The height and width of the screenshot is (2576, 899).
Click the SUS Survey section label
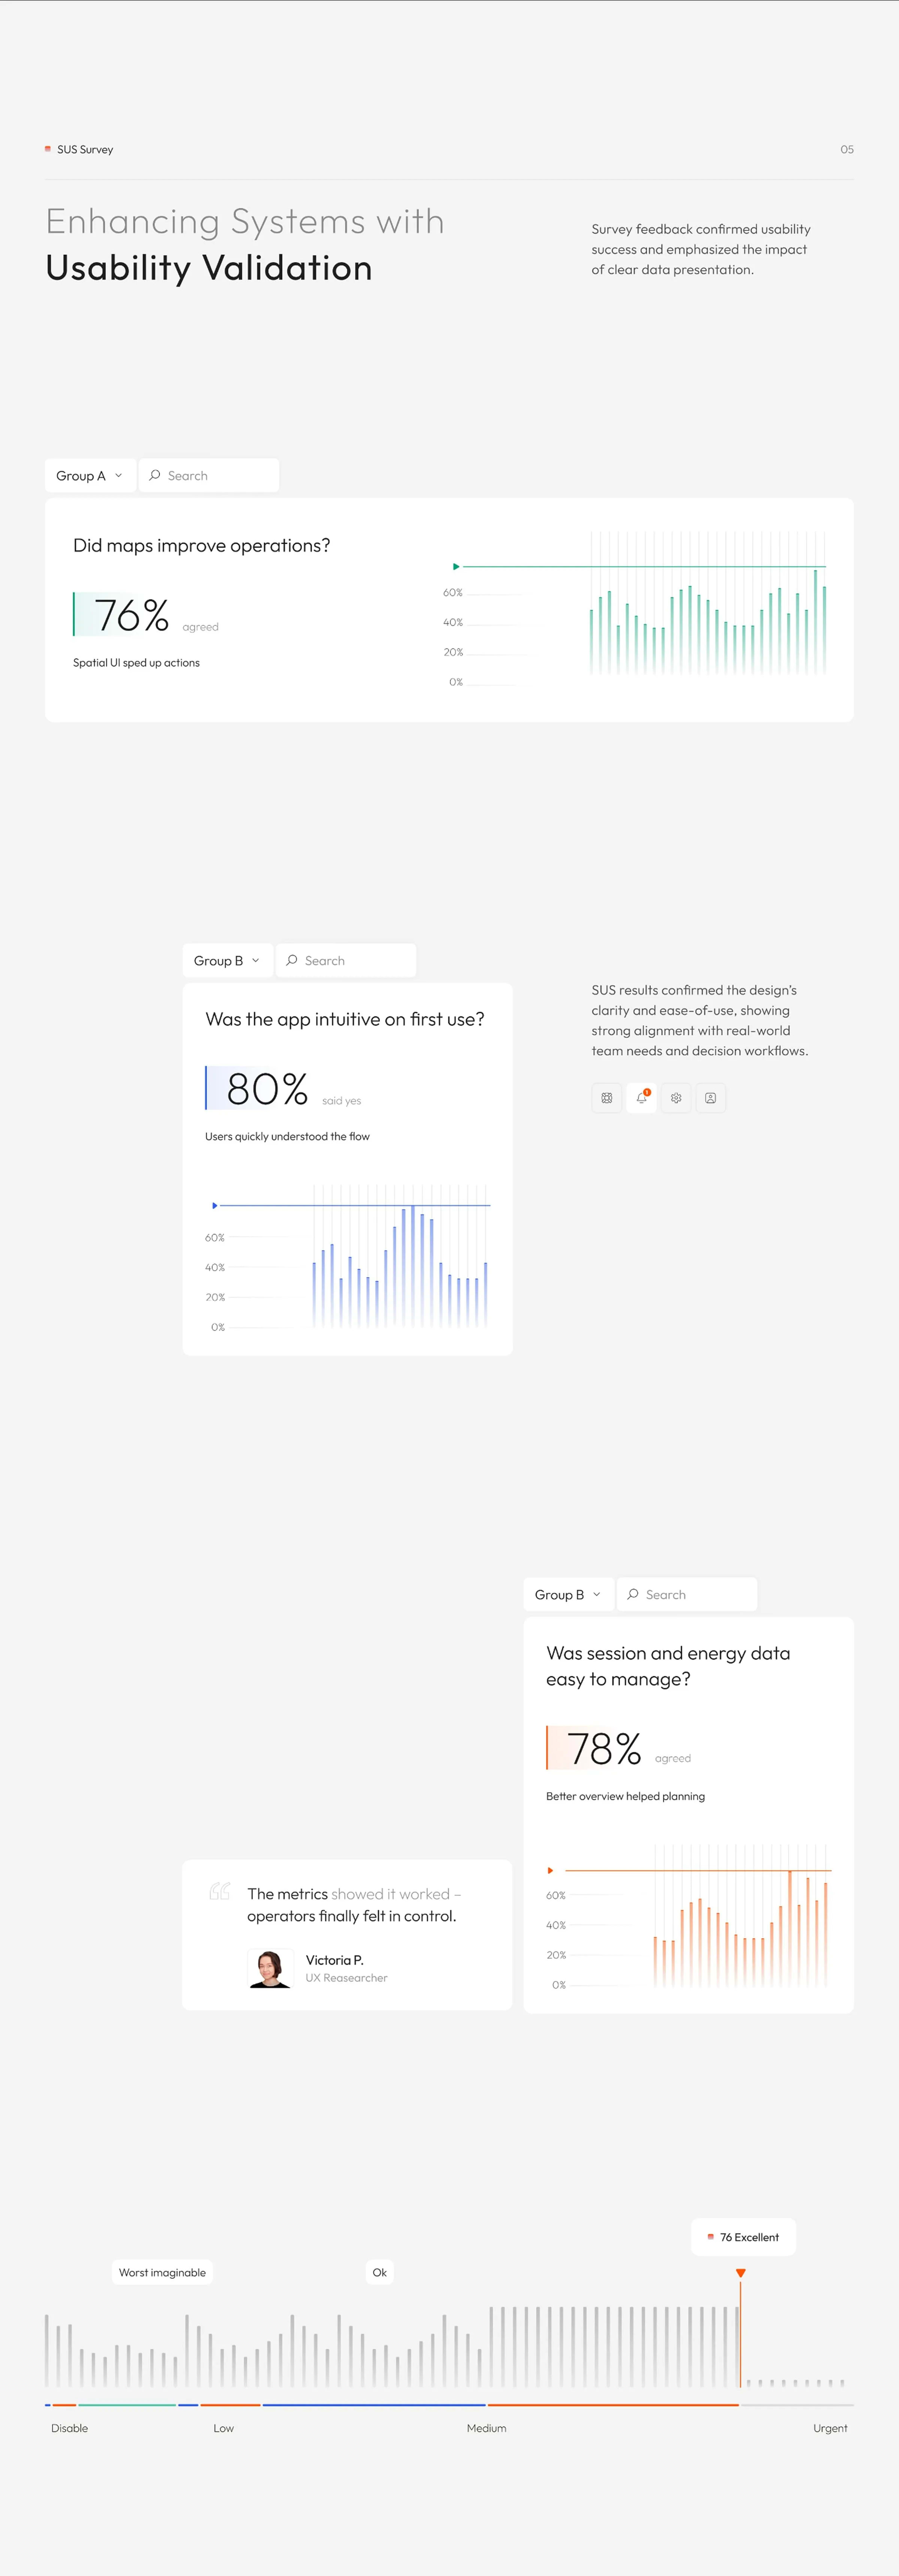click(x=84, y=149)
